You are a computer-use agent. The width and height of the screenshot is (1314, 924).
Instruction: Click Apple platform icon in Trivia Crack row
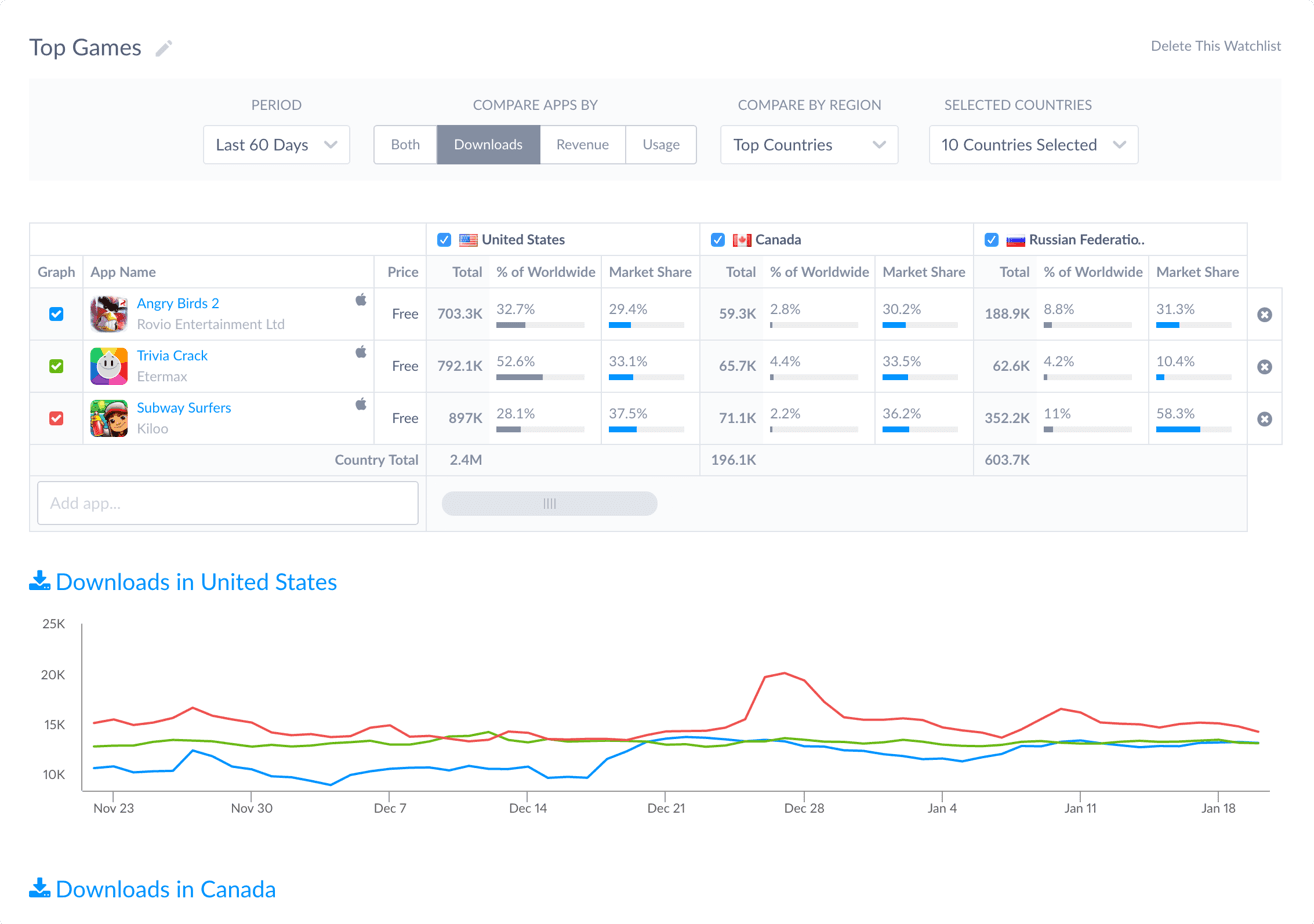pyautogui.click(x=361, y=351)
